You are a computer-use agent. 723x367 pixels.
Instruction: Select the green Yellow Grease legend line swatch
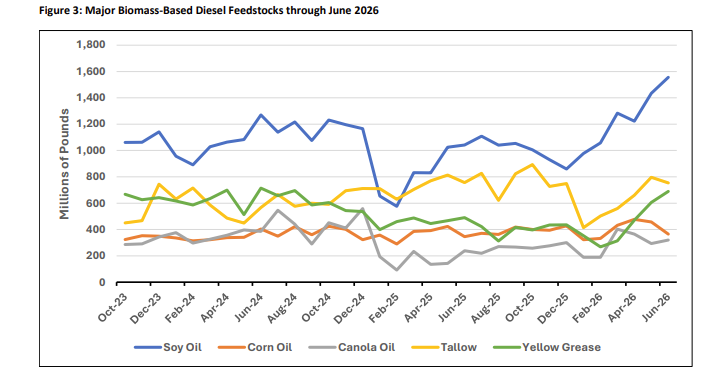[507, 348]
